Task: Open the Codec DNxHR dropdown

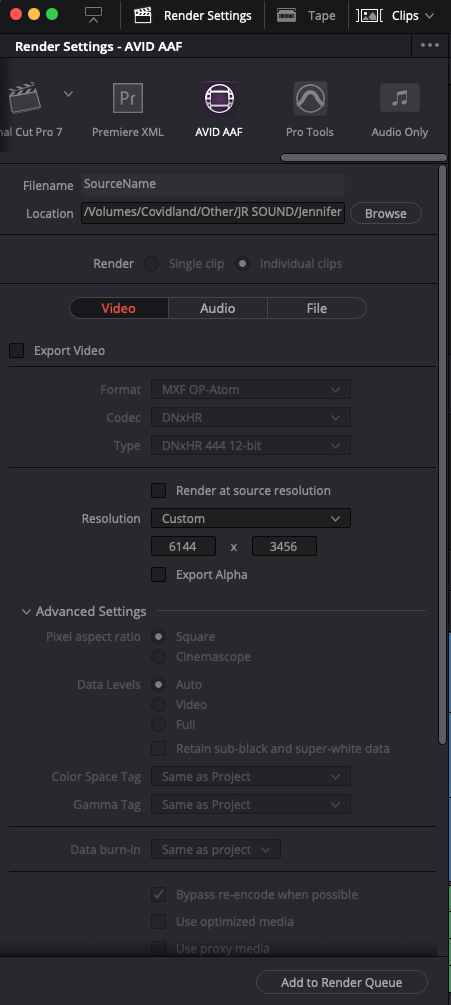Action: click(250, 417)
